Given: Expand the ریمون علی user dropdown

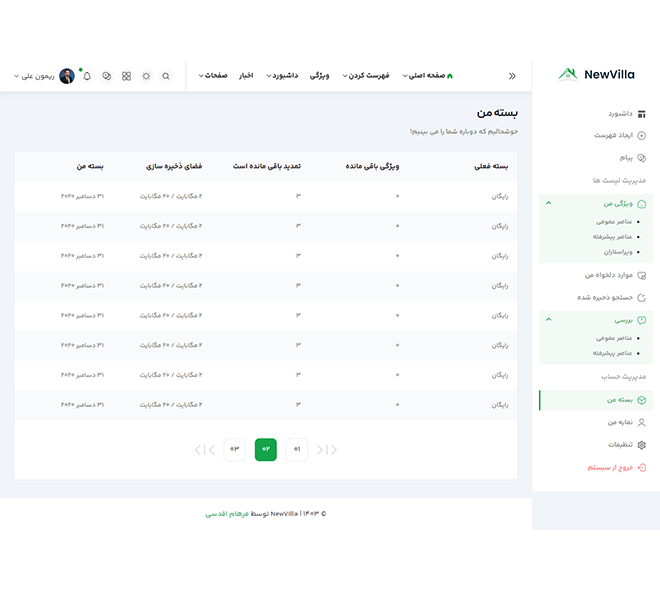Looking at the screenshot, I should [x=34, y=76].
